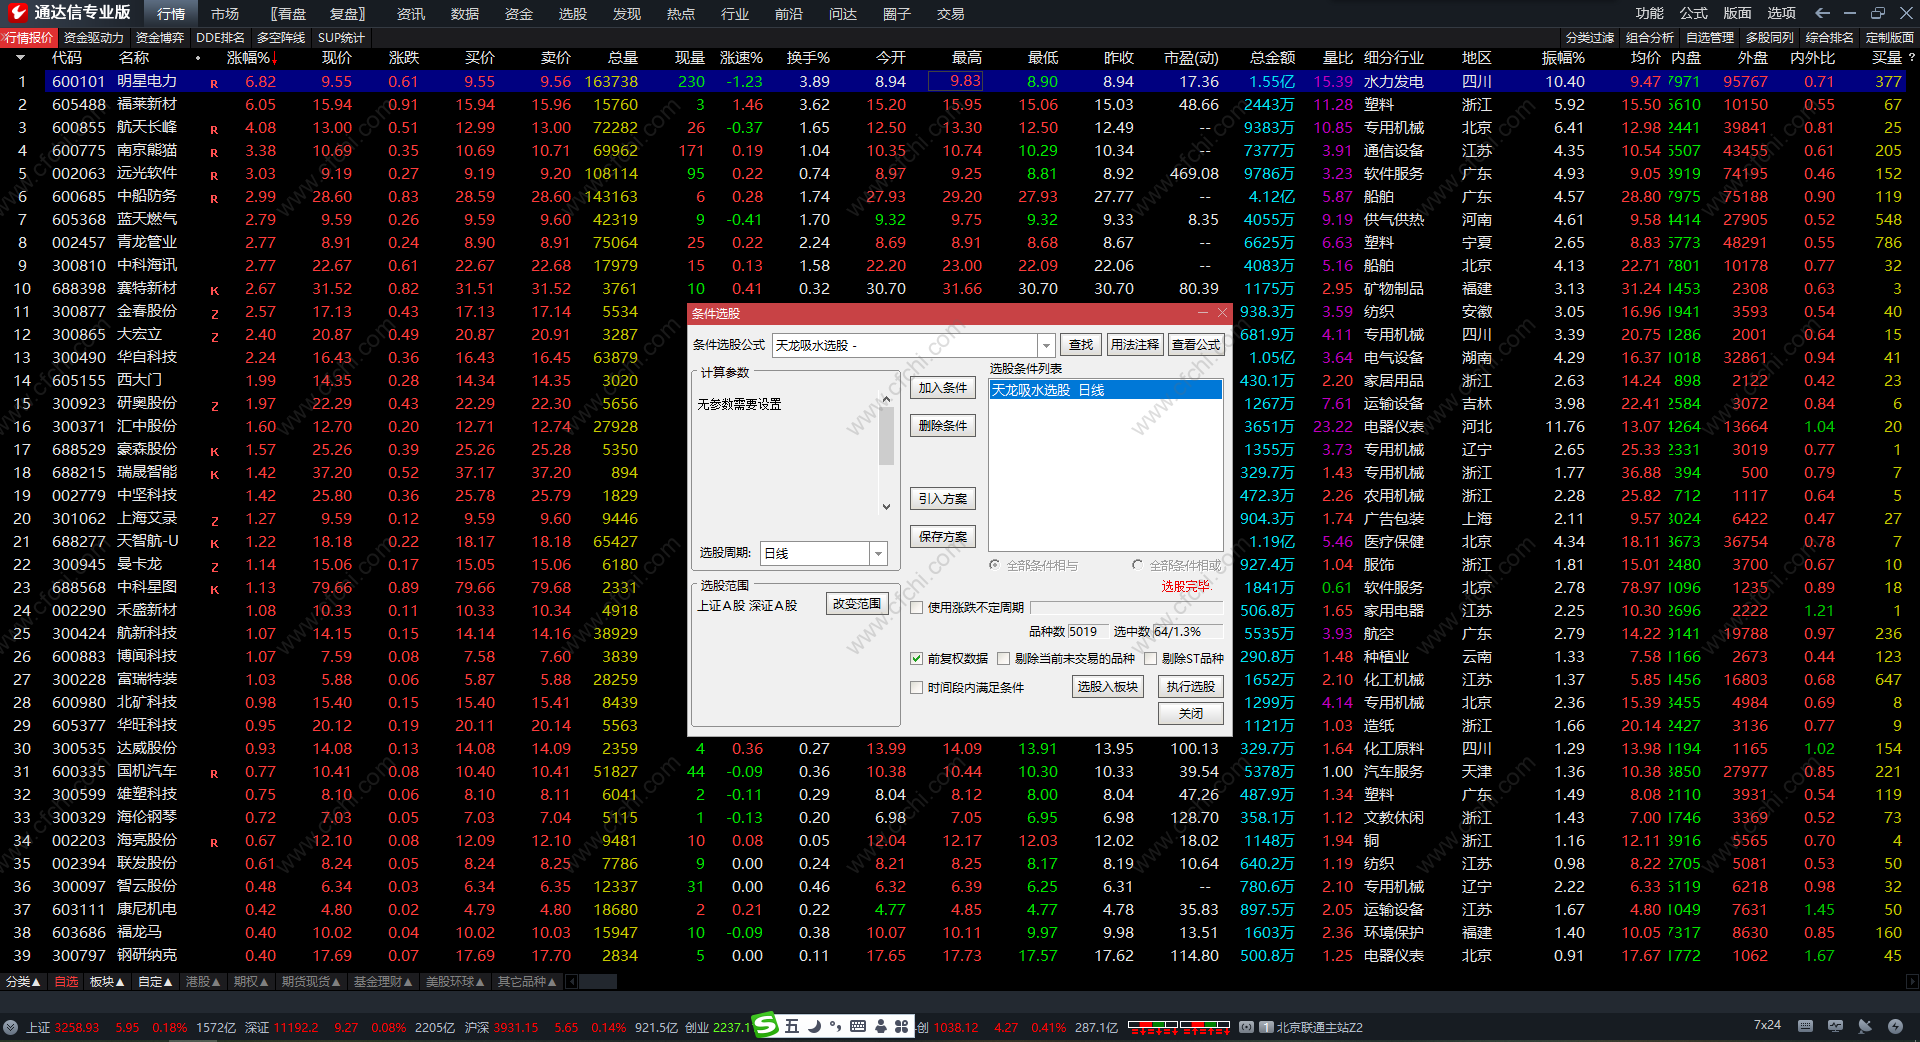The width and height of the screenshot is (1920, 1042).
Task: Check the 使用涨跌不定周期 option
Action: pyautogui.click(x=916, y=607)
